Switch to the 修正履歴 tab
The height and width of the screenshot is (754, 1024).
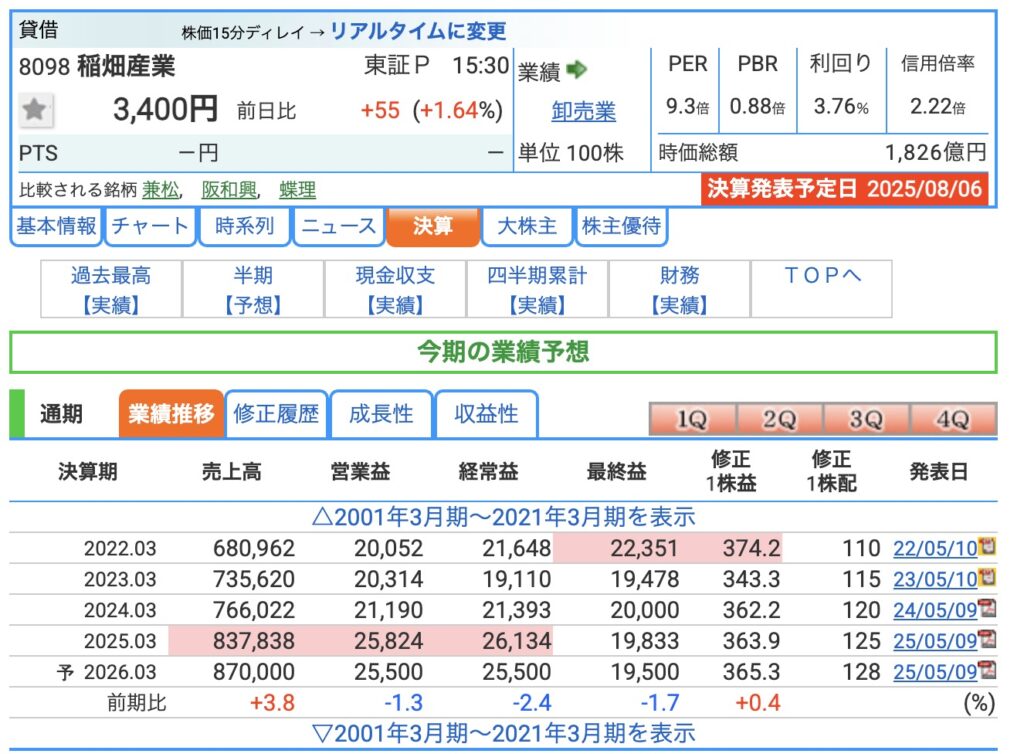(x=276, y=414)
